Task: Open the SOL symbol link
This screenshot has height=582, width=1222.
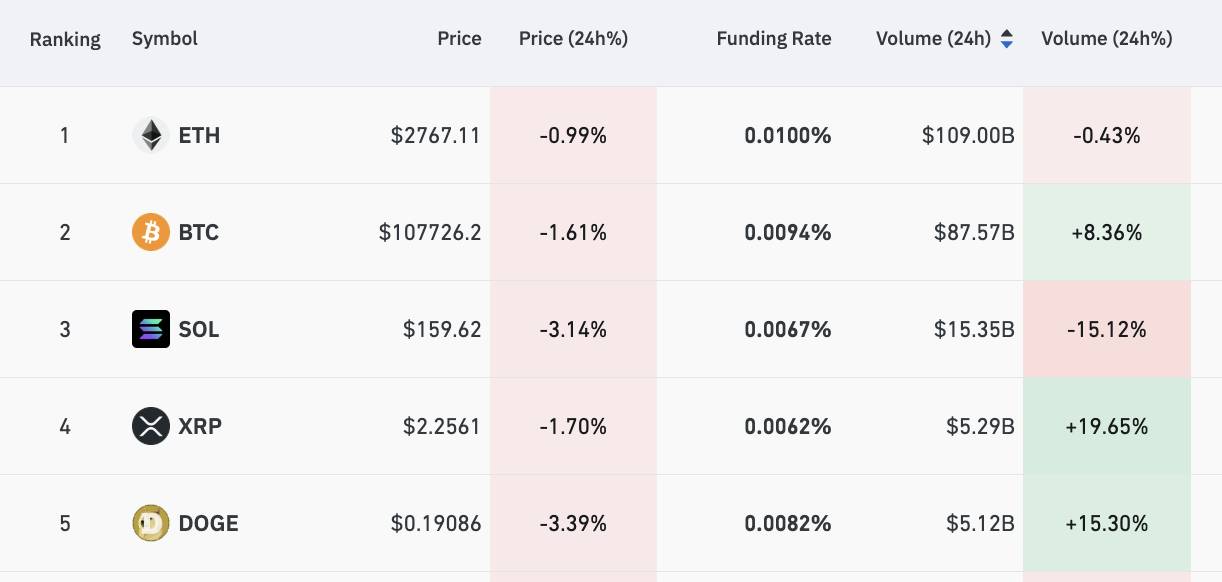Action: [199, 329]
